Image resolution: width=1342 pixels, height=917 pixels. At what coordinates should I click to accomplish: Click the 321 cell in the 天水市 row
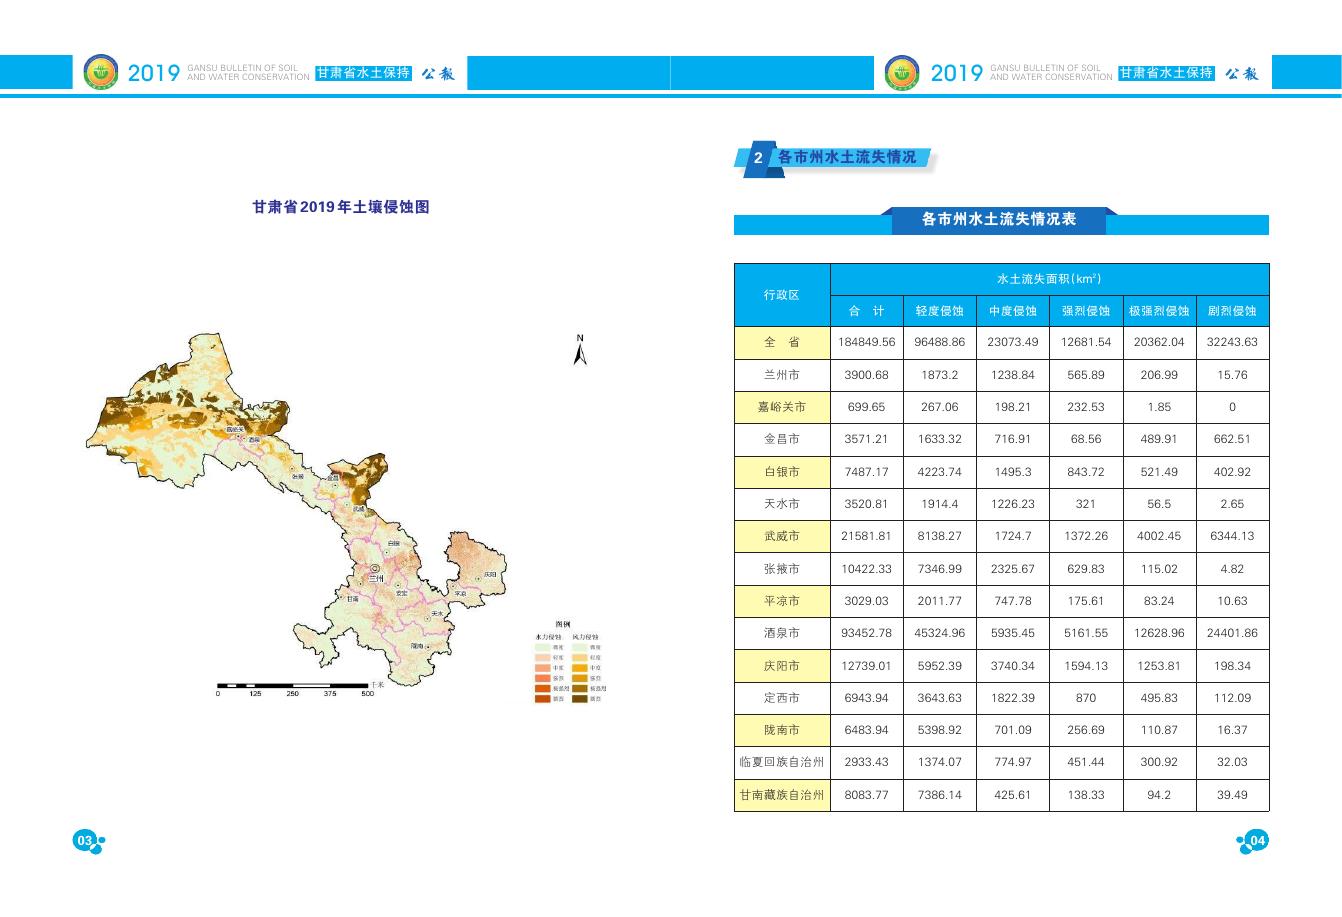coord(1086,504)
